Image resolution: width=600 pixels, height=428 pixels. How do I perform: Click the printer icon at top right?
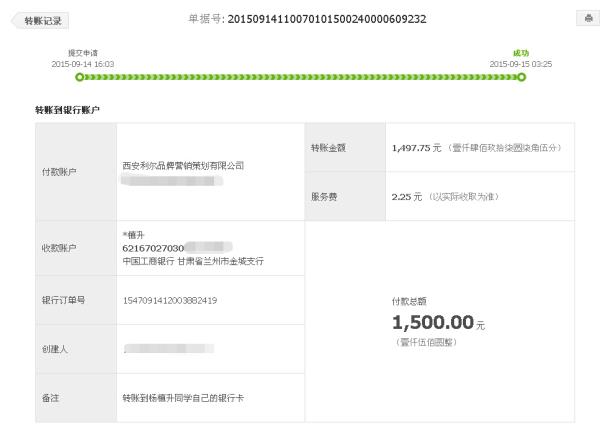(588, 18)
